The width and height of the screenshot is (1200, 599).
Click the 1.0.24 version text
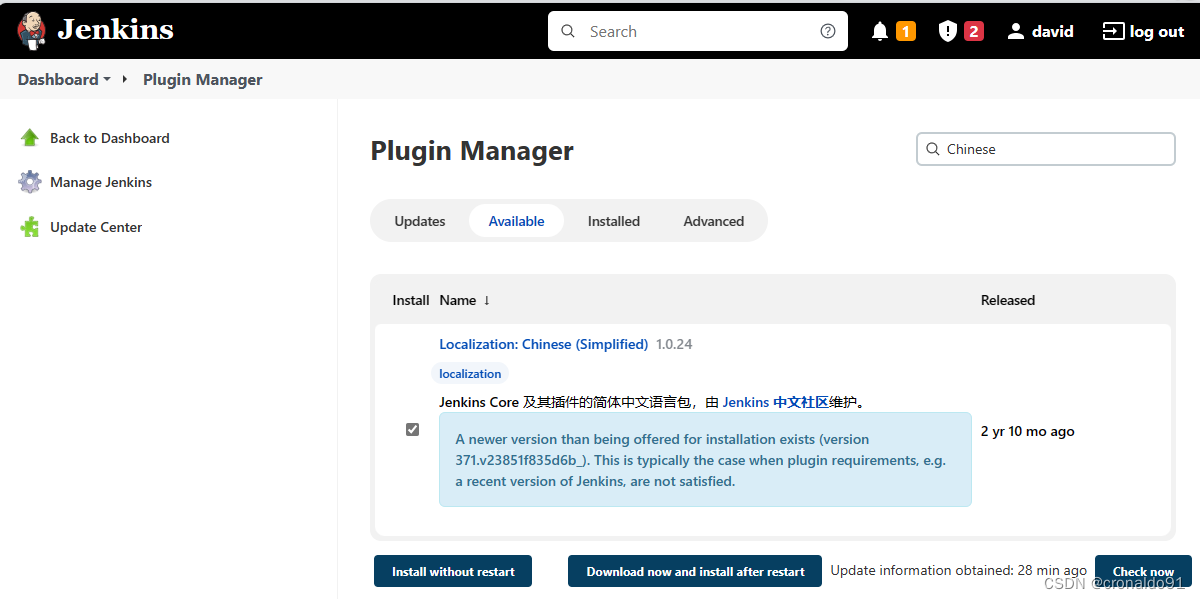[674, 344]
